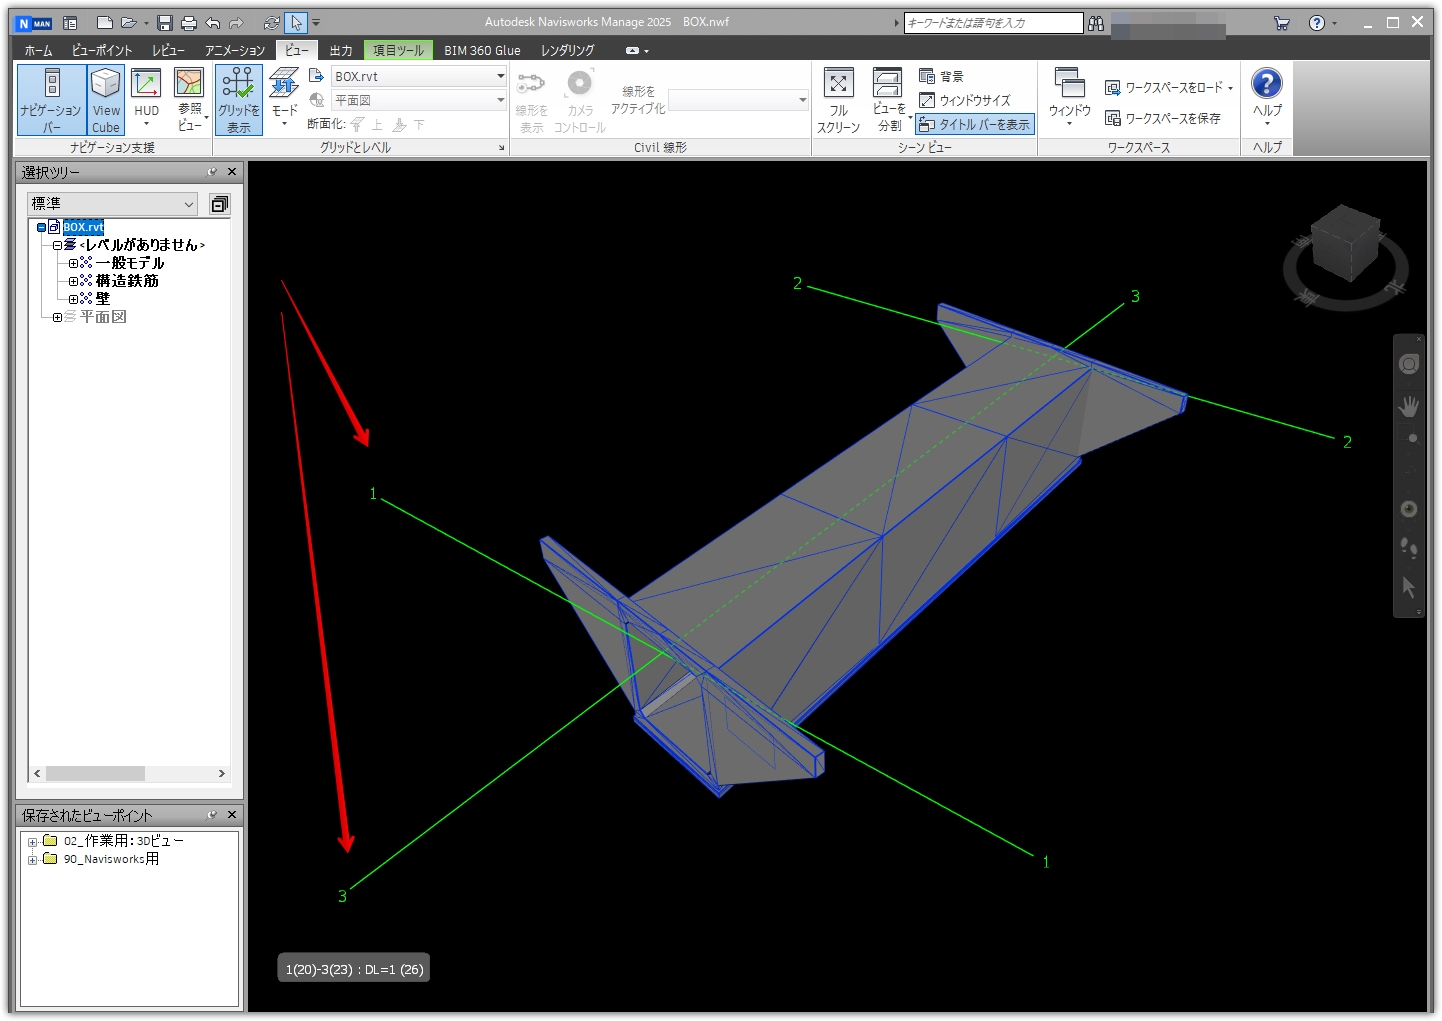1442x1021 pixels.
Task: Switch to the レンダリング ribbon tab
Action: click(x=566, y=50)
